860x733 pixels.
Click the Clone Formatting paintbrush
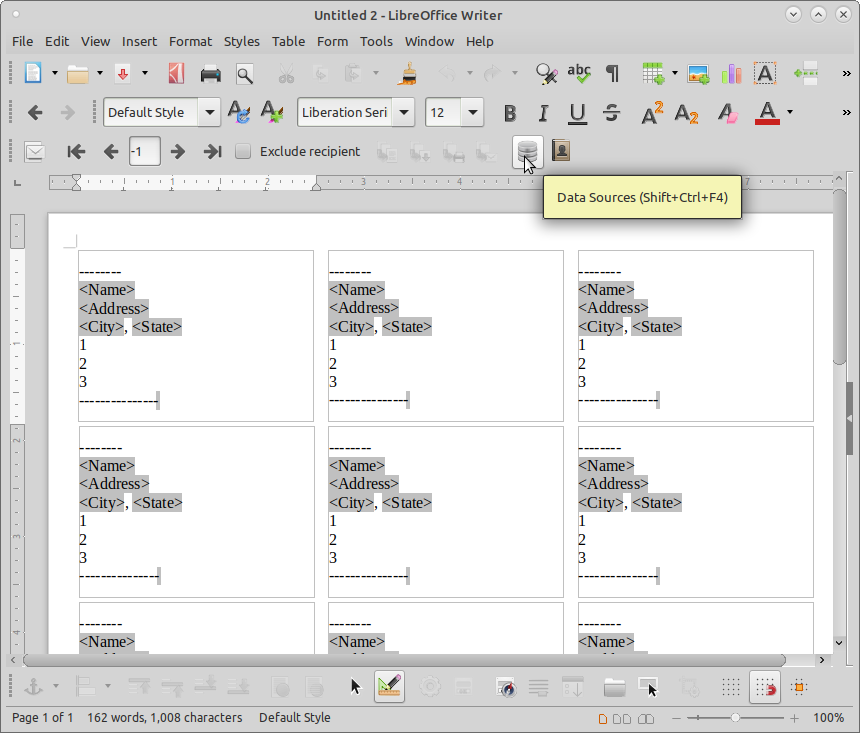[x=408, y=73]
